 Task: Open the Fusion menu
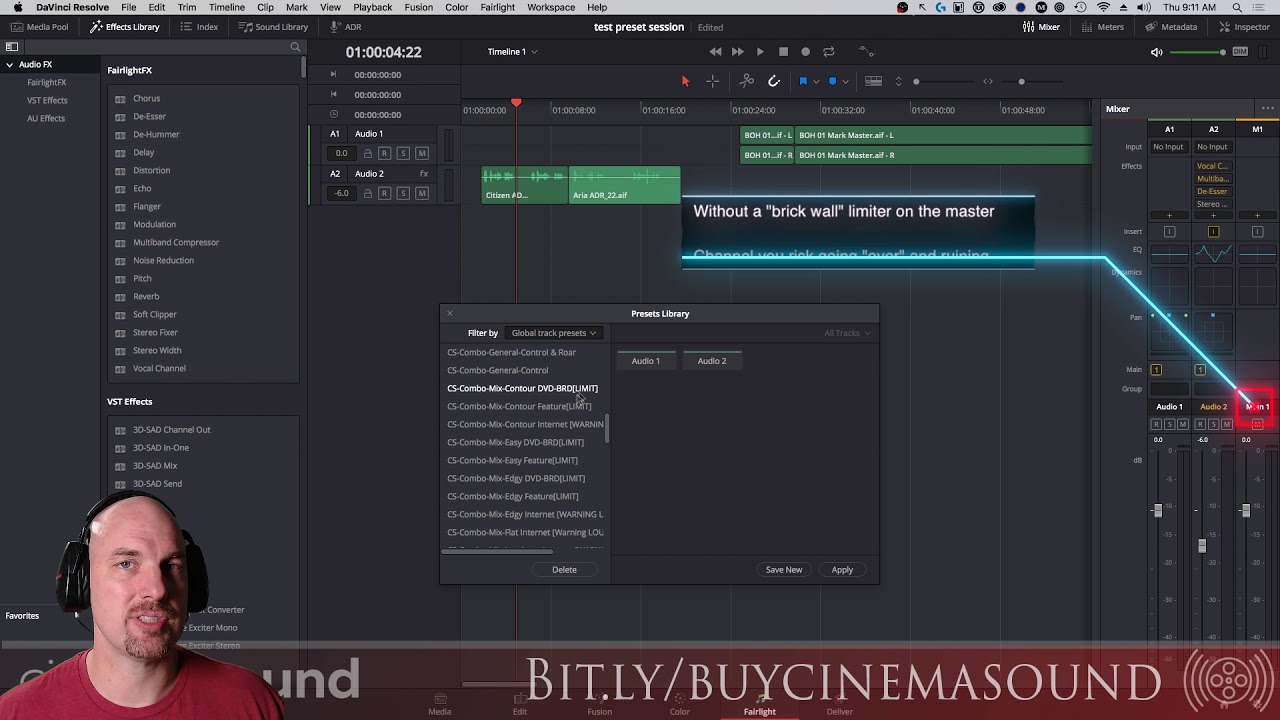418,7
